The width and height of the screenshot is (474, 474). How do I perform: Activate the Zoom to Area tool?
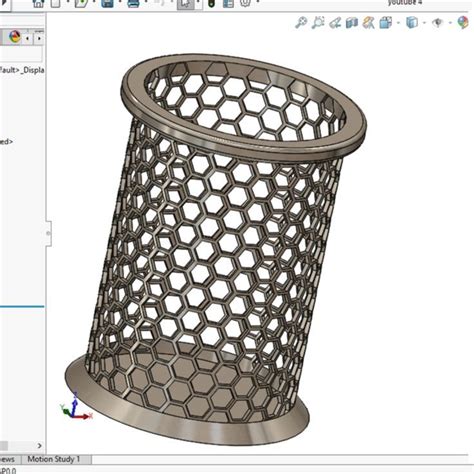[x=318, y=23]
